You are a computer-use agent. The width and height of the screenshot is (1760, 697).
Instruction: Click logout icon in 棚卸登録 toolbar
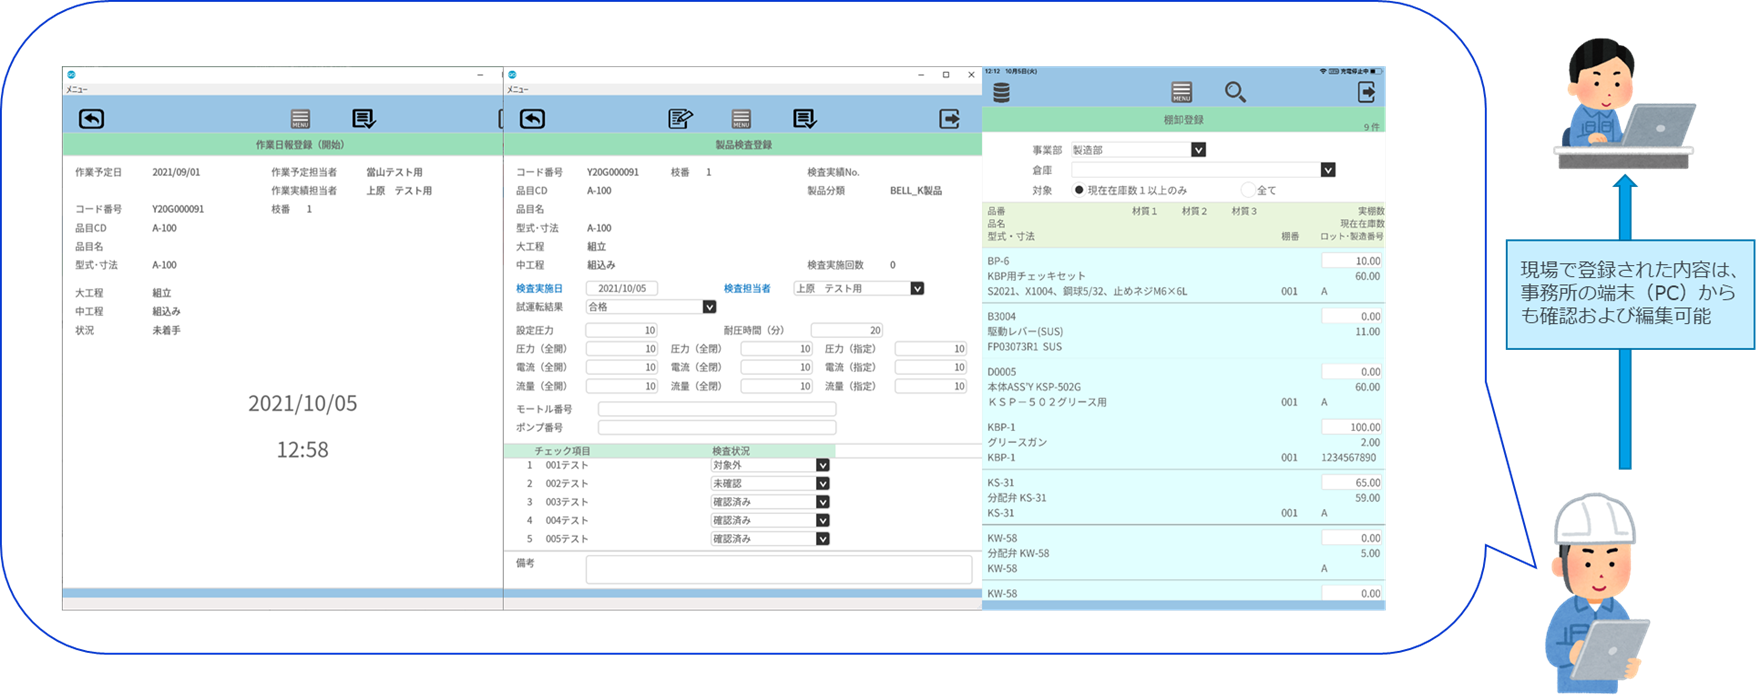(x=1366, y=92)
